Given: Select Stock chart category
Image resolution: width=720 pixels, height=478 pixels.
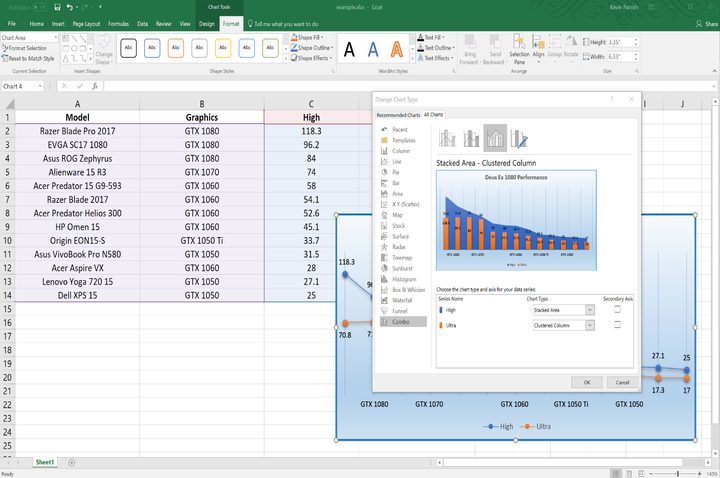Looking at the screenshot, I should coord(400,226).
